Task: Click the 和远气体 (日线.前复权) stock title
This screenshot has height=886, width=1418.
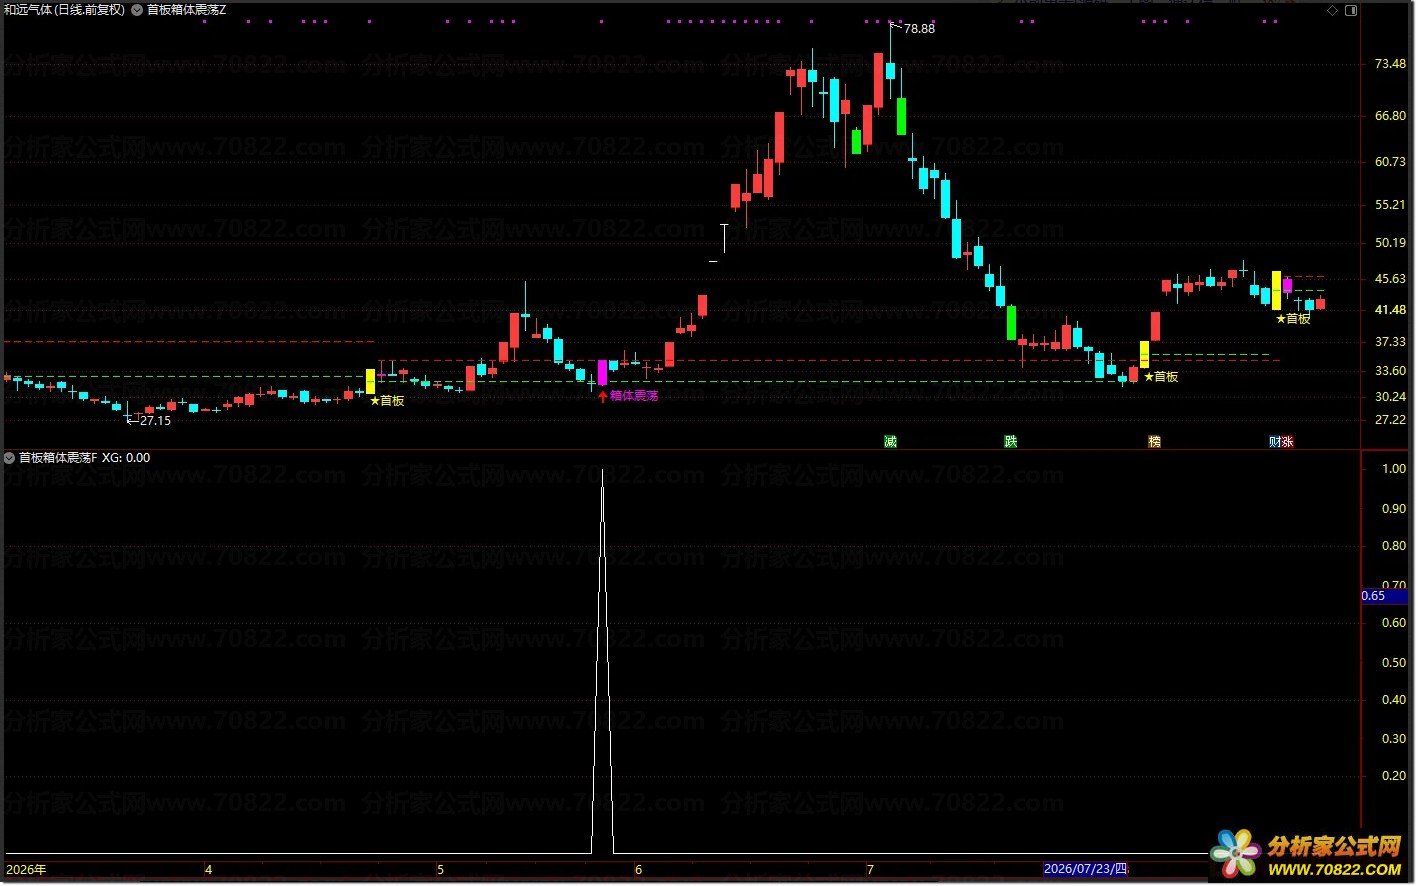Action: point(65,10)
